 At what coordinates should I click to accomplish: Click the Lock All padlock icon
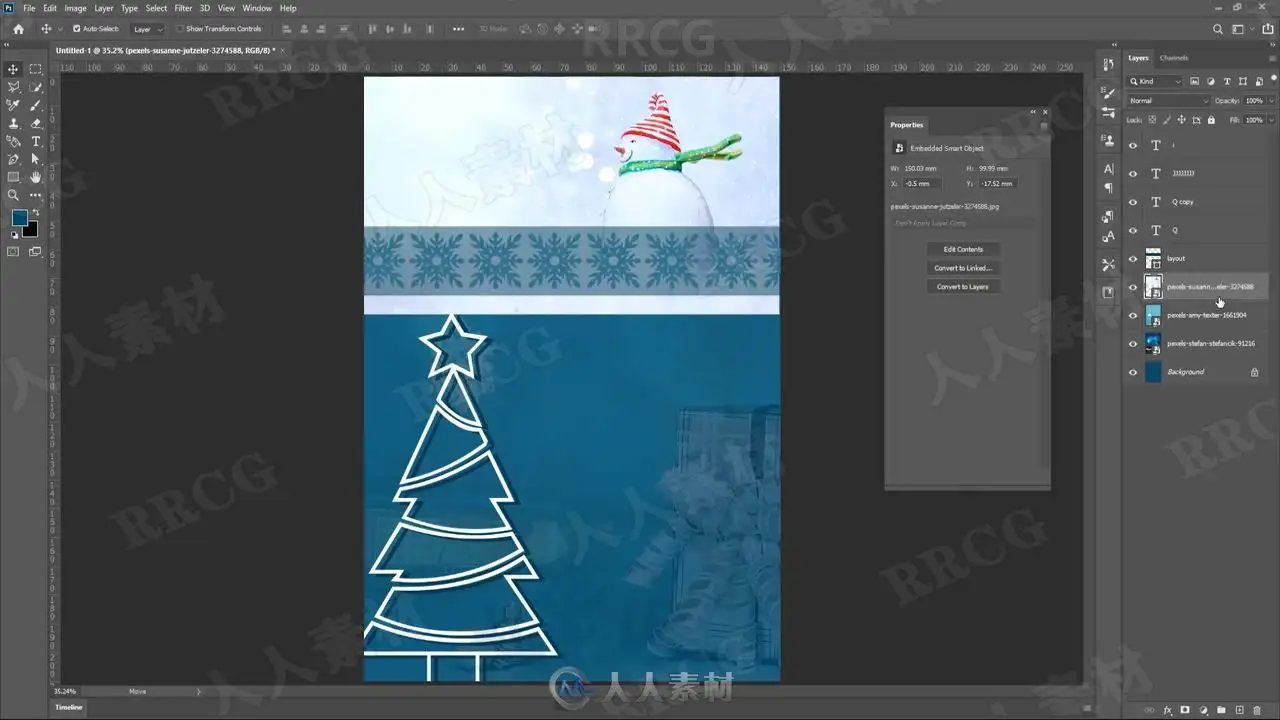(1211, 120)
